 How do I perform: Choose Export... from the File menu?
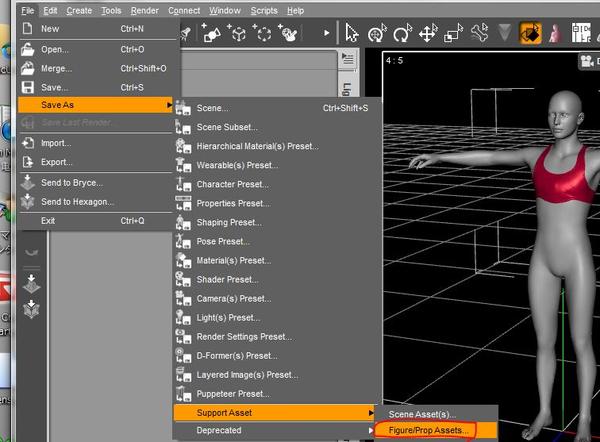96,162
